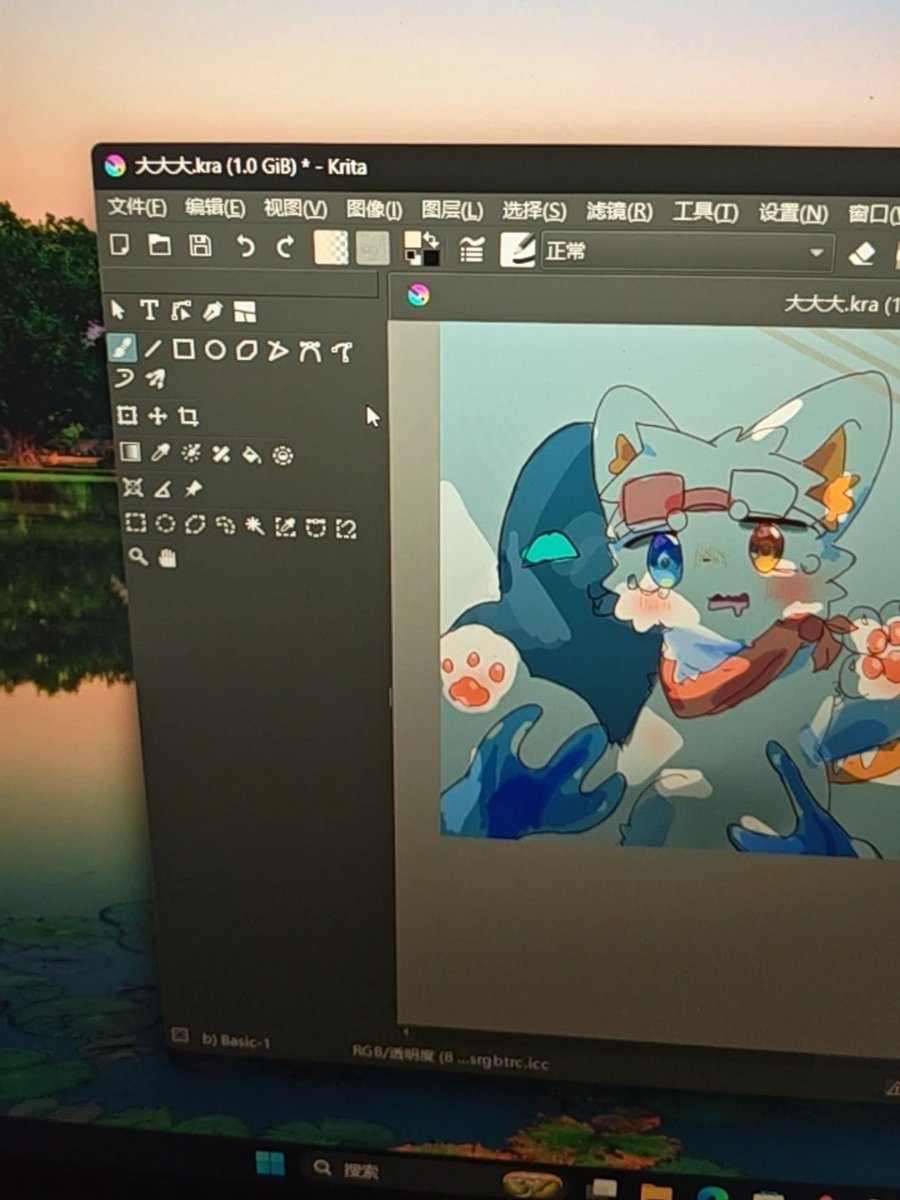Open the 视图(V) menu

(x=295, y=209)
